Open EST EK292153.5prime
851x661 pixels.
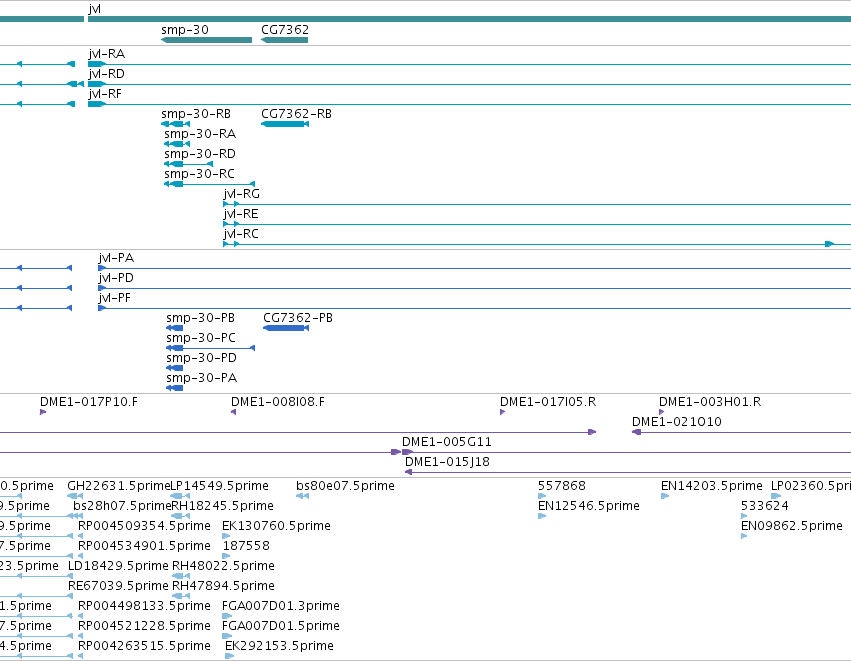pos(280,646)
